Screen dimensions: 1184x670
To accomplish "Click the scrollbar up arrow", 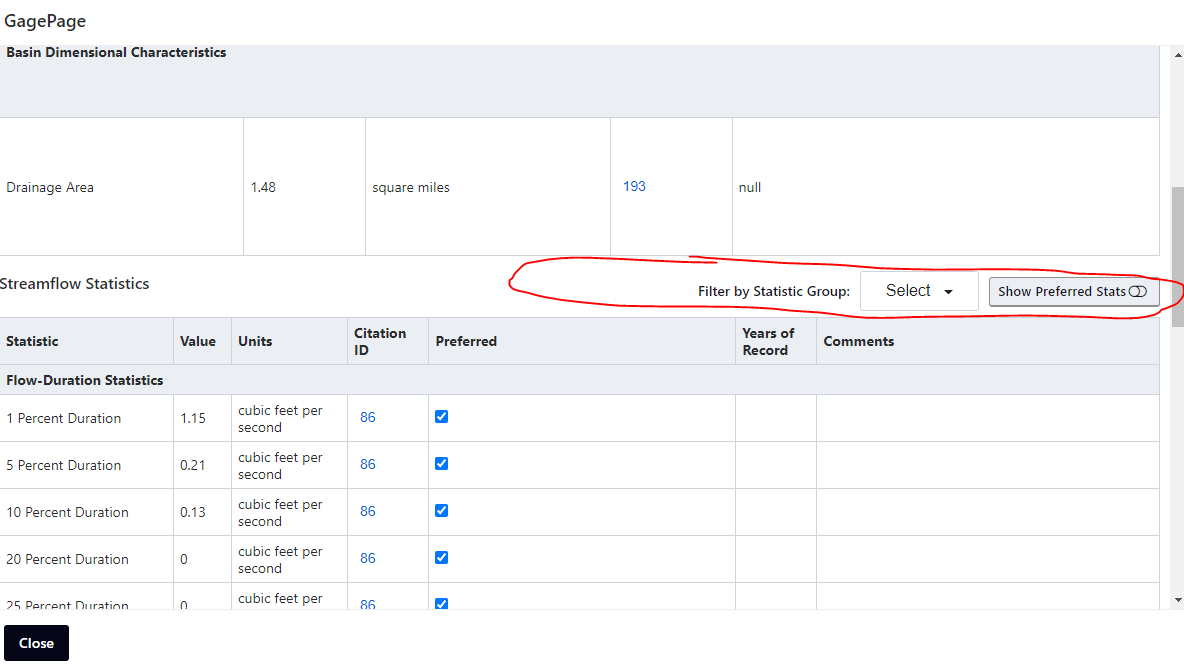I will 1178,55.
